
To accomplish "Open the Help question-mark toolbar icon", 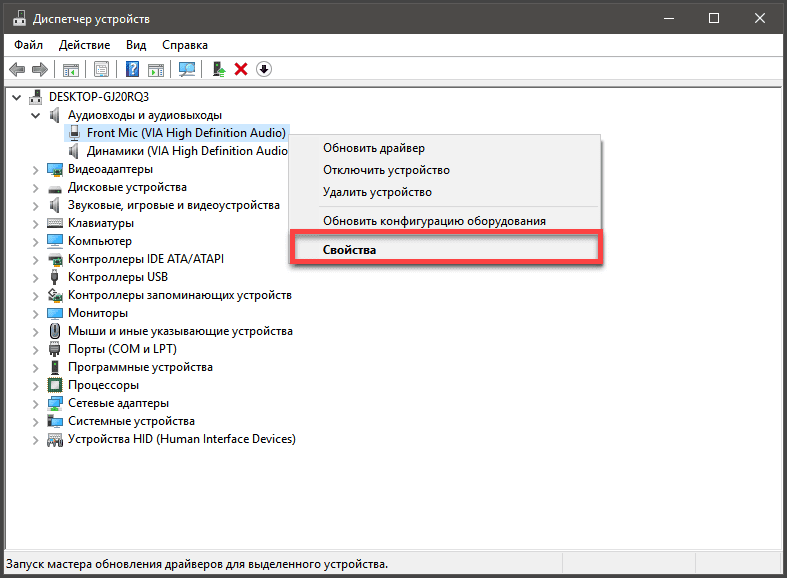I will [x=132, y=69].
